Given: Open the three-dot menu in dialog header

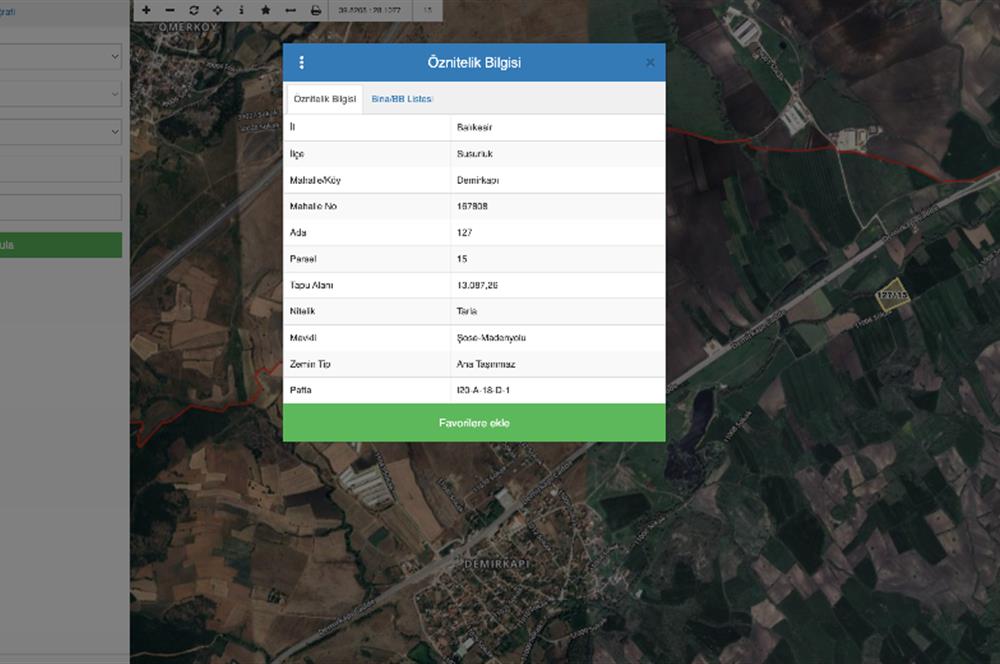Looking at the screenshot, I should coord(302,63).
